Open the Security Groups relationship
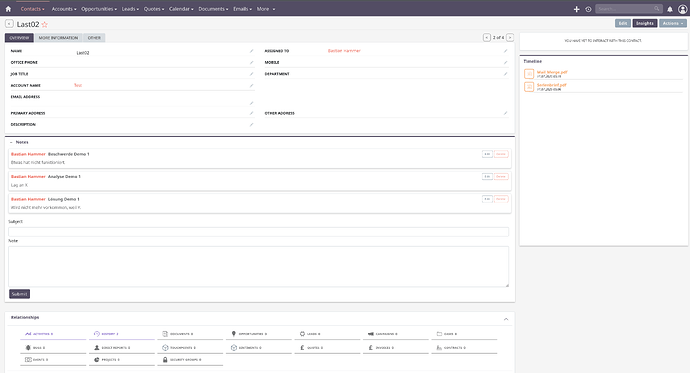Viewport: 690px width, 373px height. coord(190,360)
